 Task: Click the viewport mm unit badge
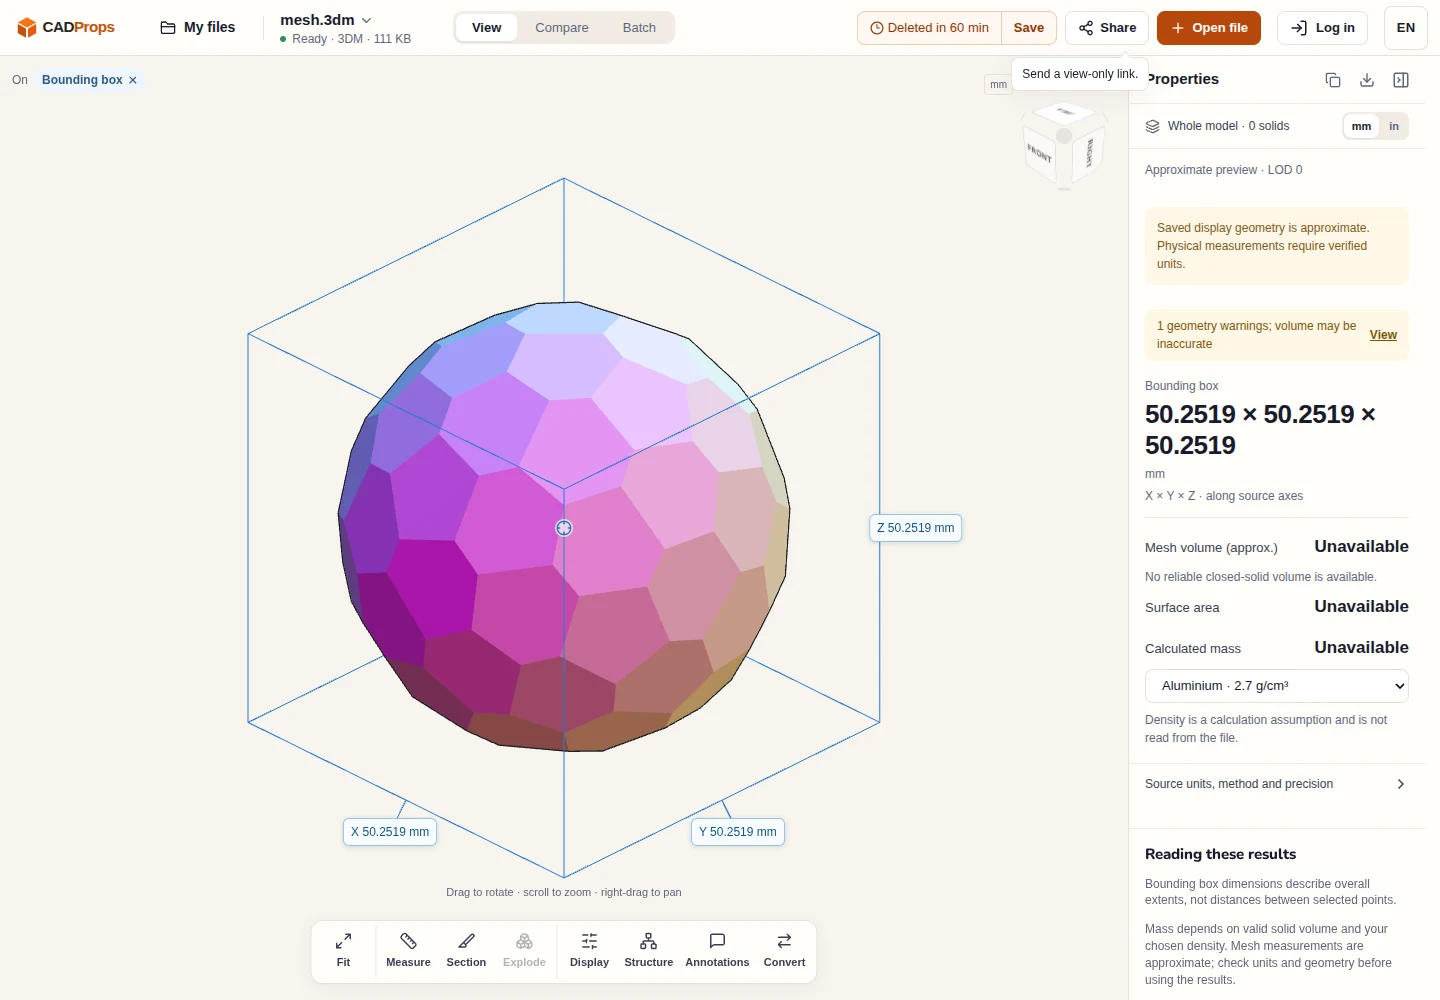pos(998,85)
